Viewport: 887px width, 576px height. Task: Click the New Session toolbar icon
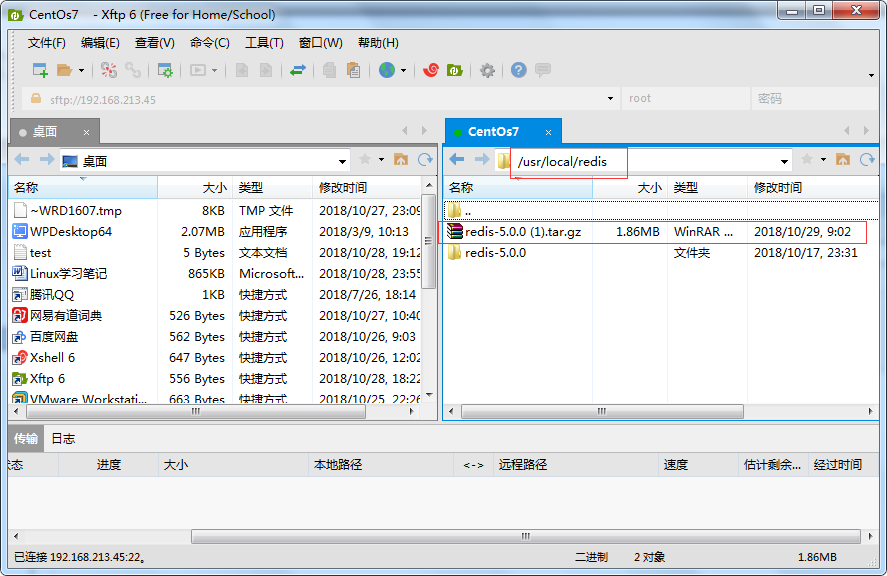pos(40,70)
